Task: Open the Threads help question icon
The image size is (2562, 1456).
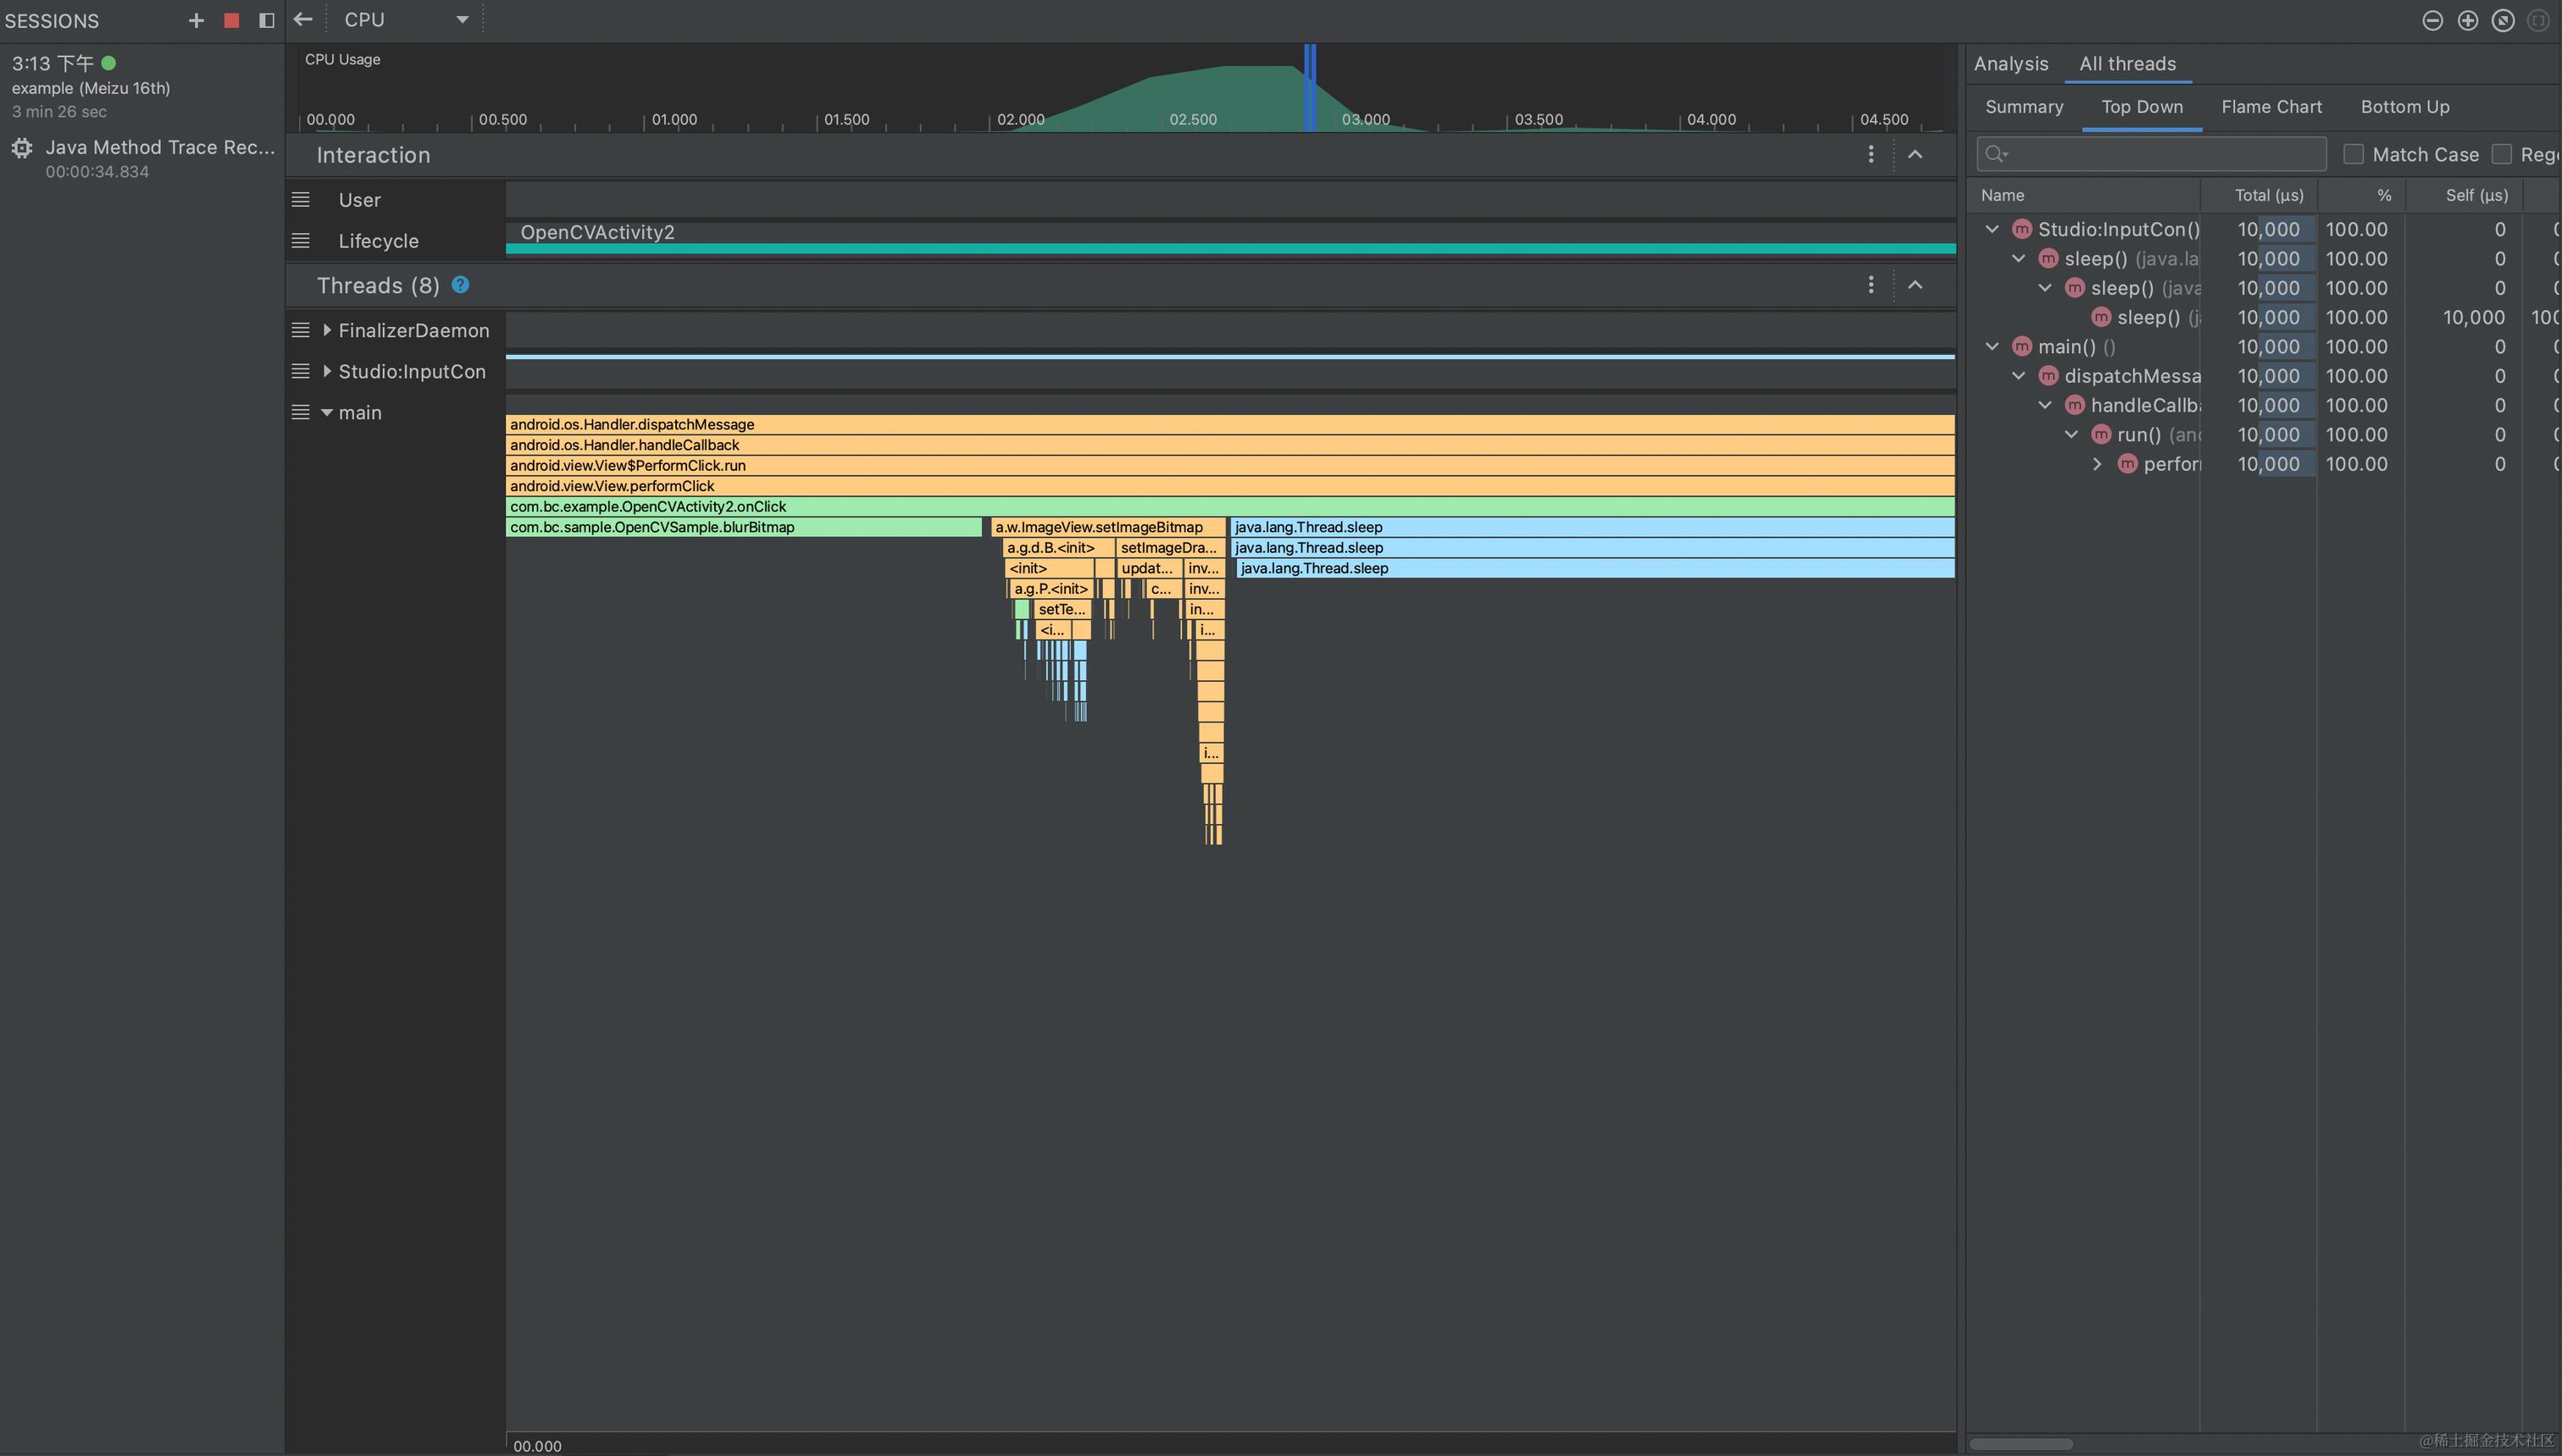Action: pyautogui.click(x=460, y=285)
